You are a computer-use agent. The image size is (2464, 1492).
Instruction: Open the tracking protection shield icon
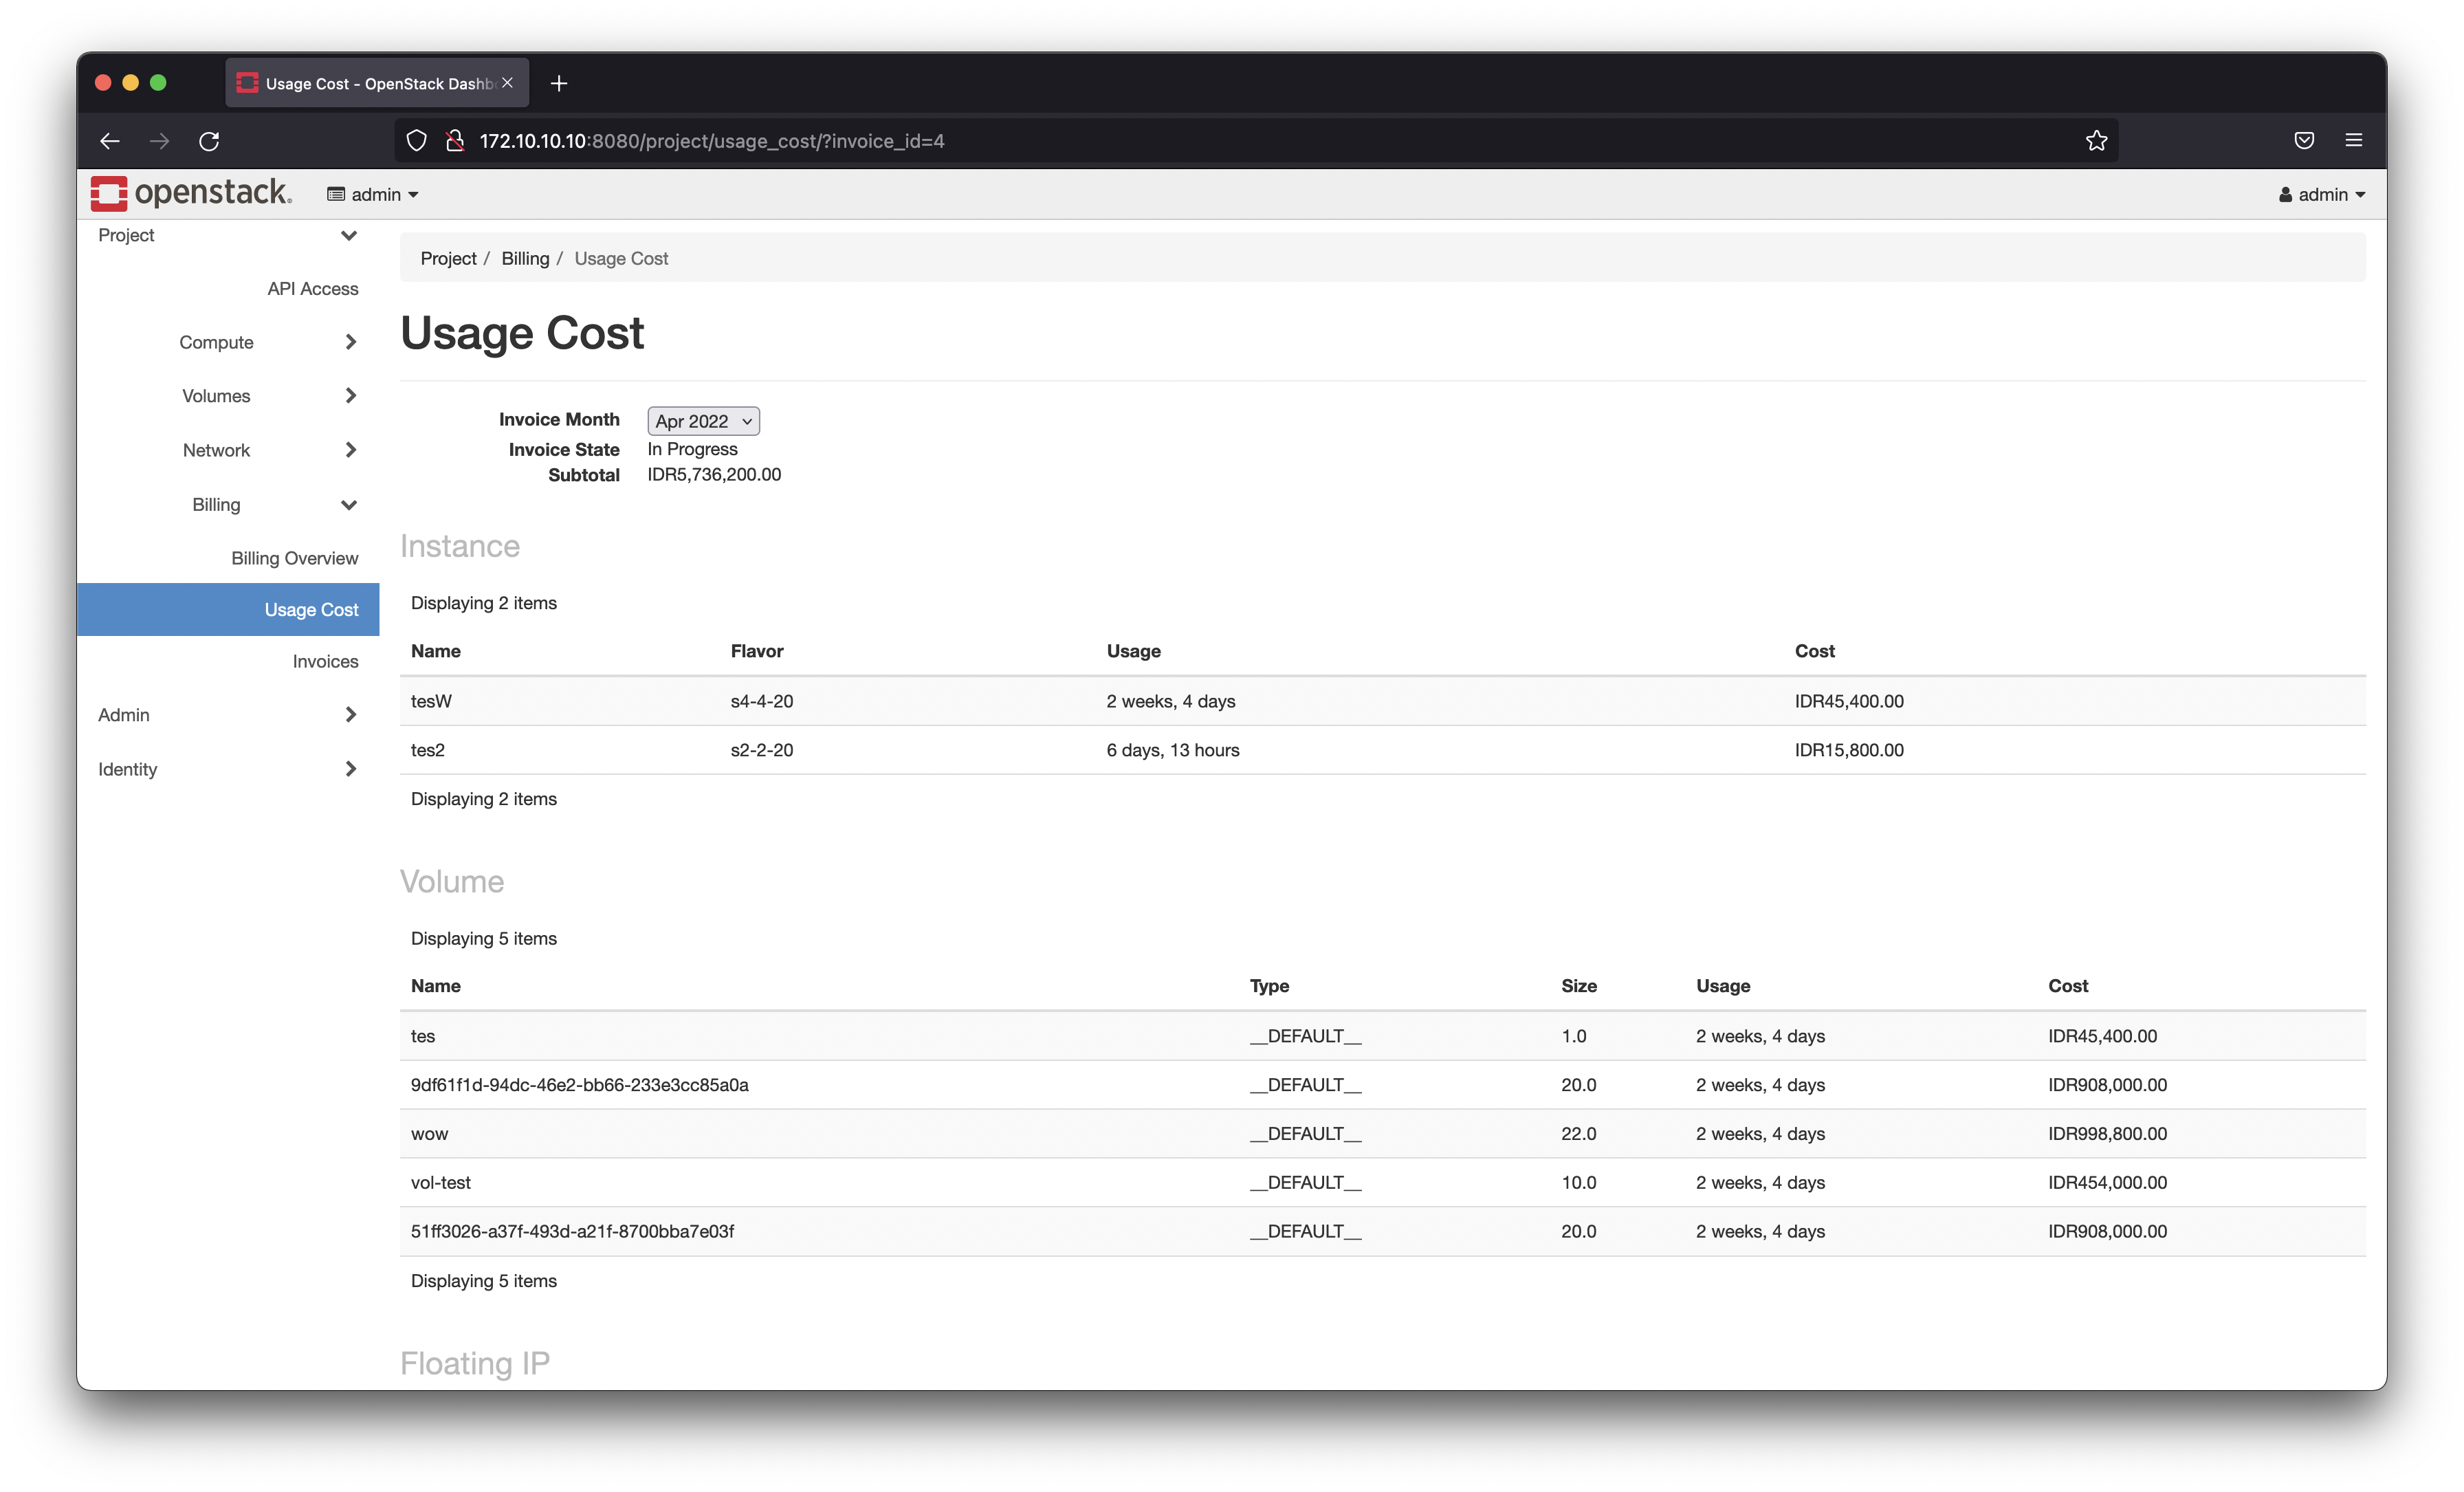coord(417,141)
